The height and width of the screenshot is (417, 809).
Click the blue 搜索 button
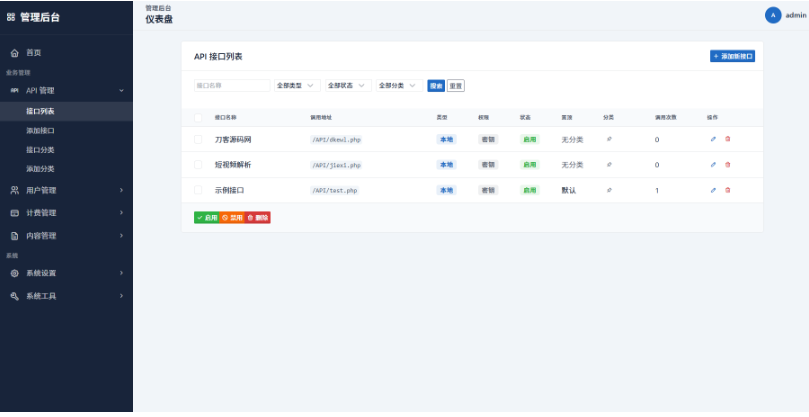(x=436, y=86)
